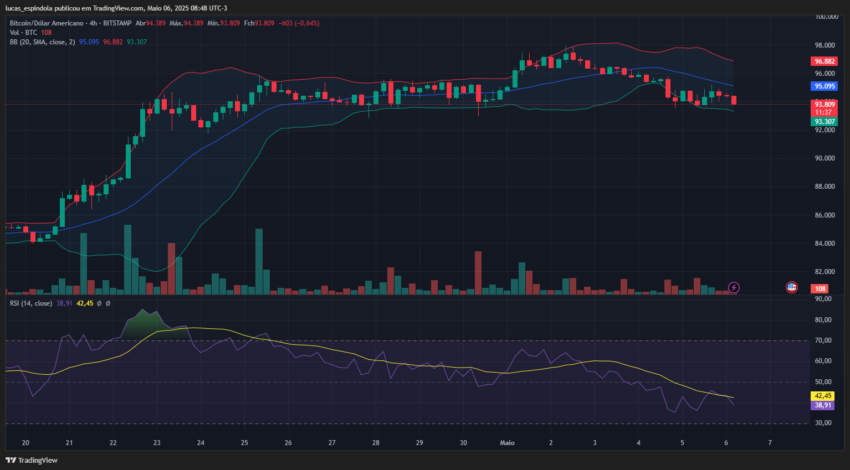Click the green 93.307 lower band label
The height and width of the screenshot is (470, 850).
[x=824, y=121]
